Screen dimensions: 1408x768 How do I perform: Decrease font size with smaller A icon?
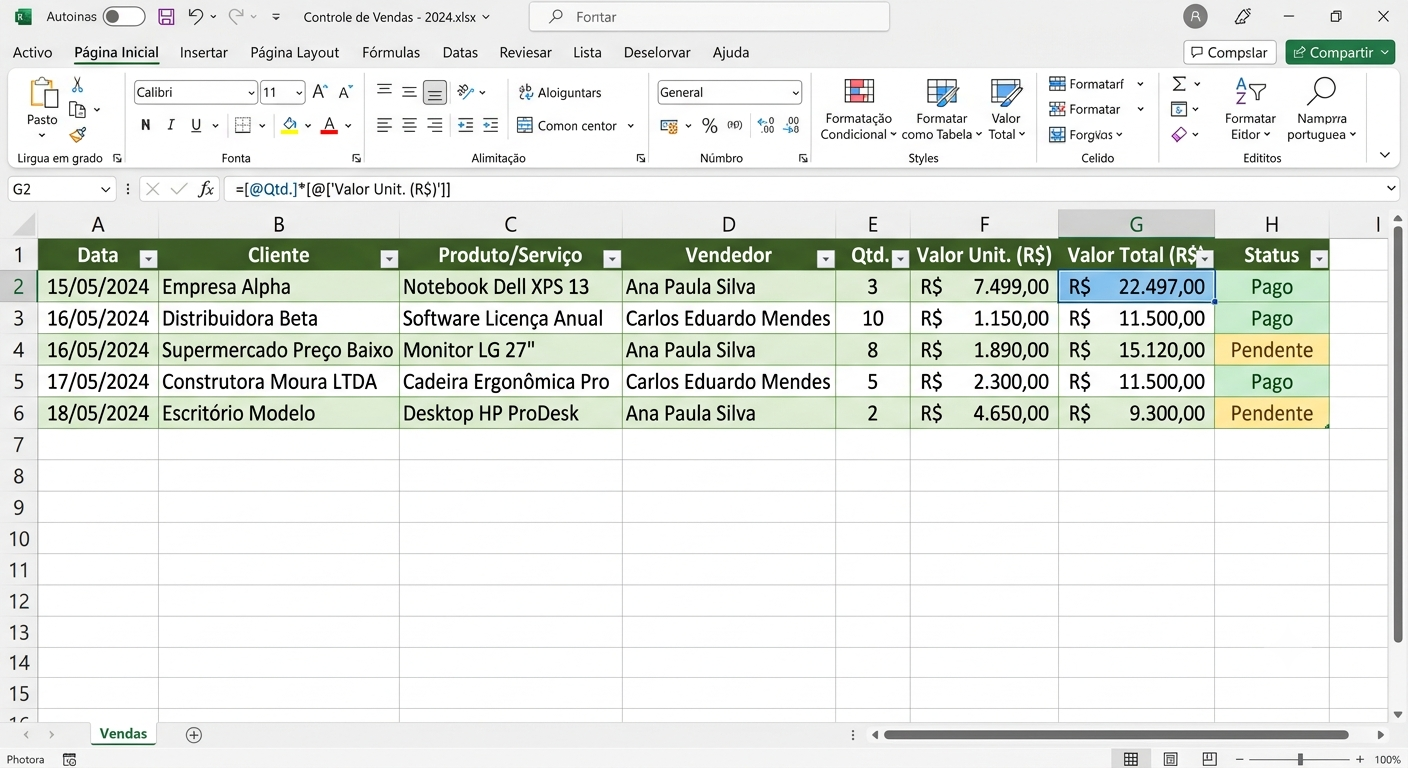click(x=345, y=92)
